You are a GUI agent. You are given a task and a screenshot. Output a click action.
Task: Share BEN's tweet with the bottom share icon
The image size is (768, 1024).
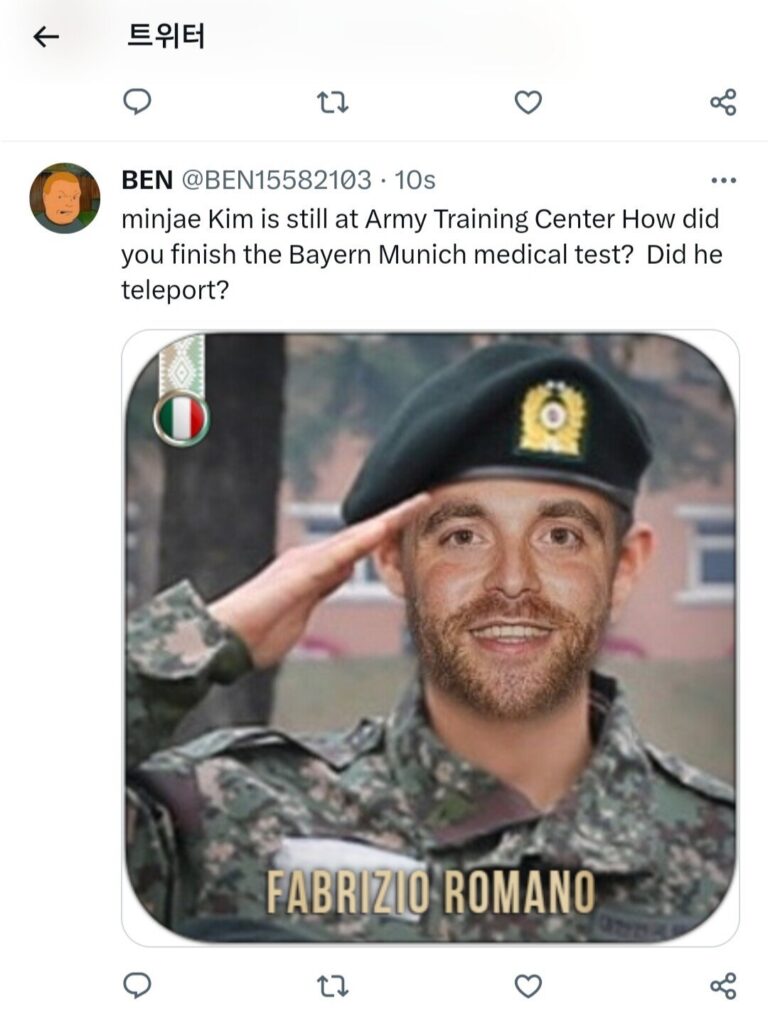pyautogui.click(x=723, y=985)
